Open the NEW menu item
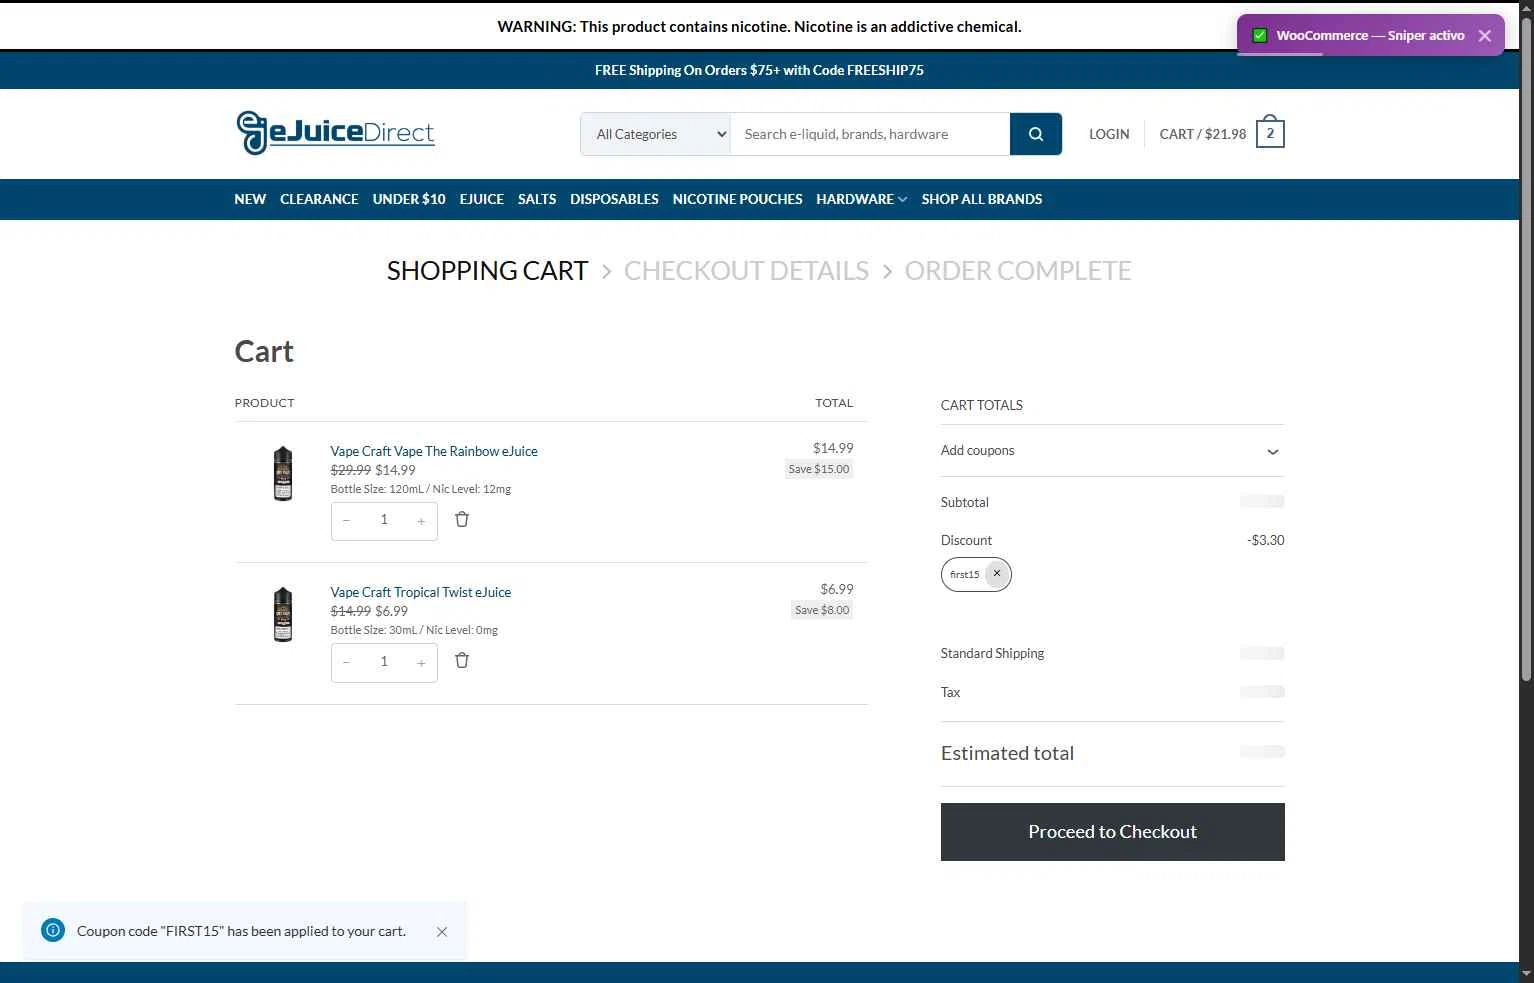 tap(250, 199)
